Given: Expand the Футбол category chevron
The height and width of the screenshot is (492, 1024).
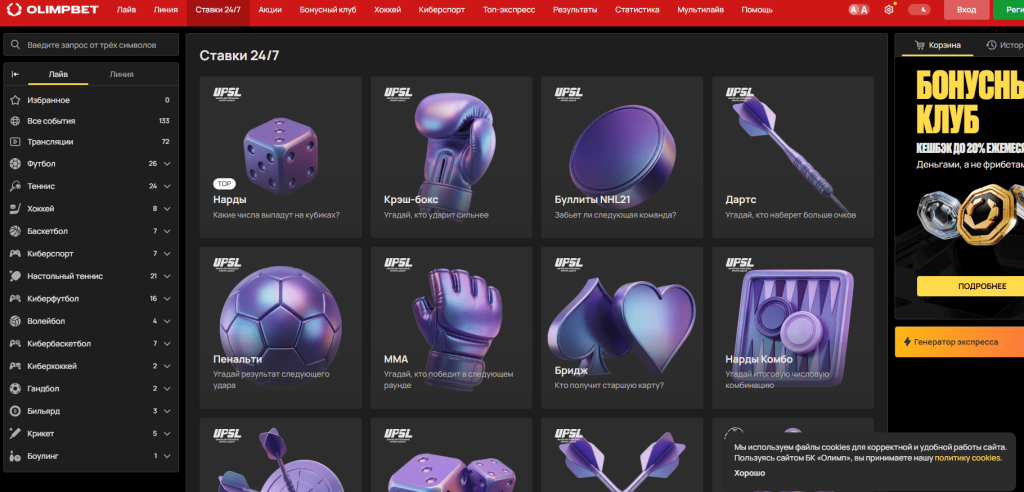Looking at the screenshot, I should (x=167, y=163).
